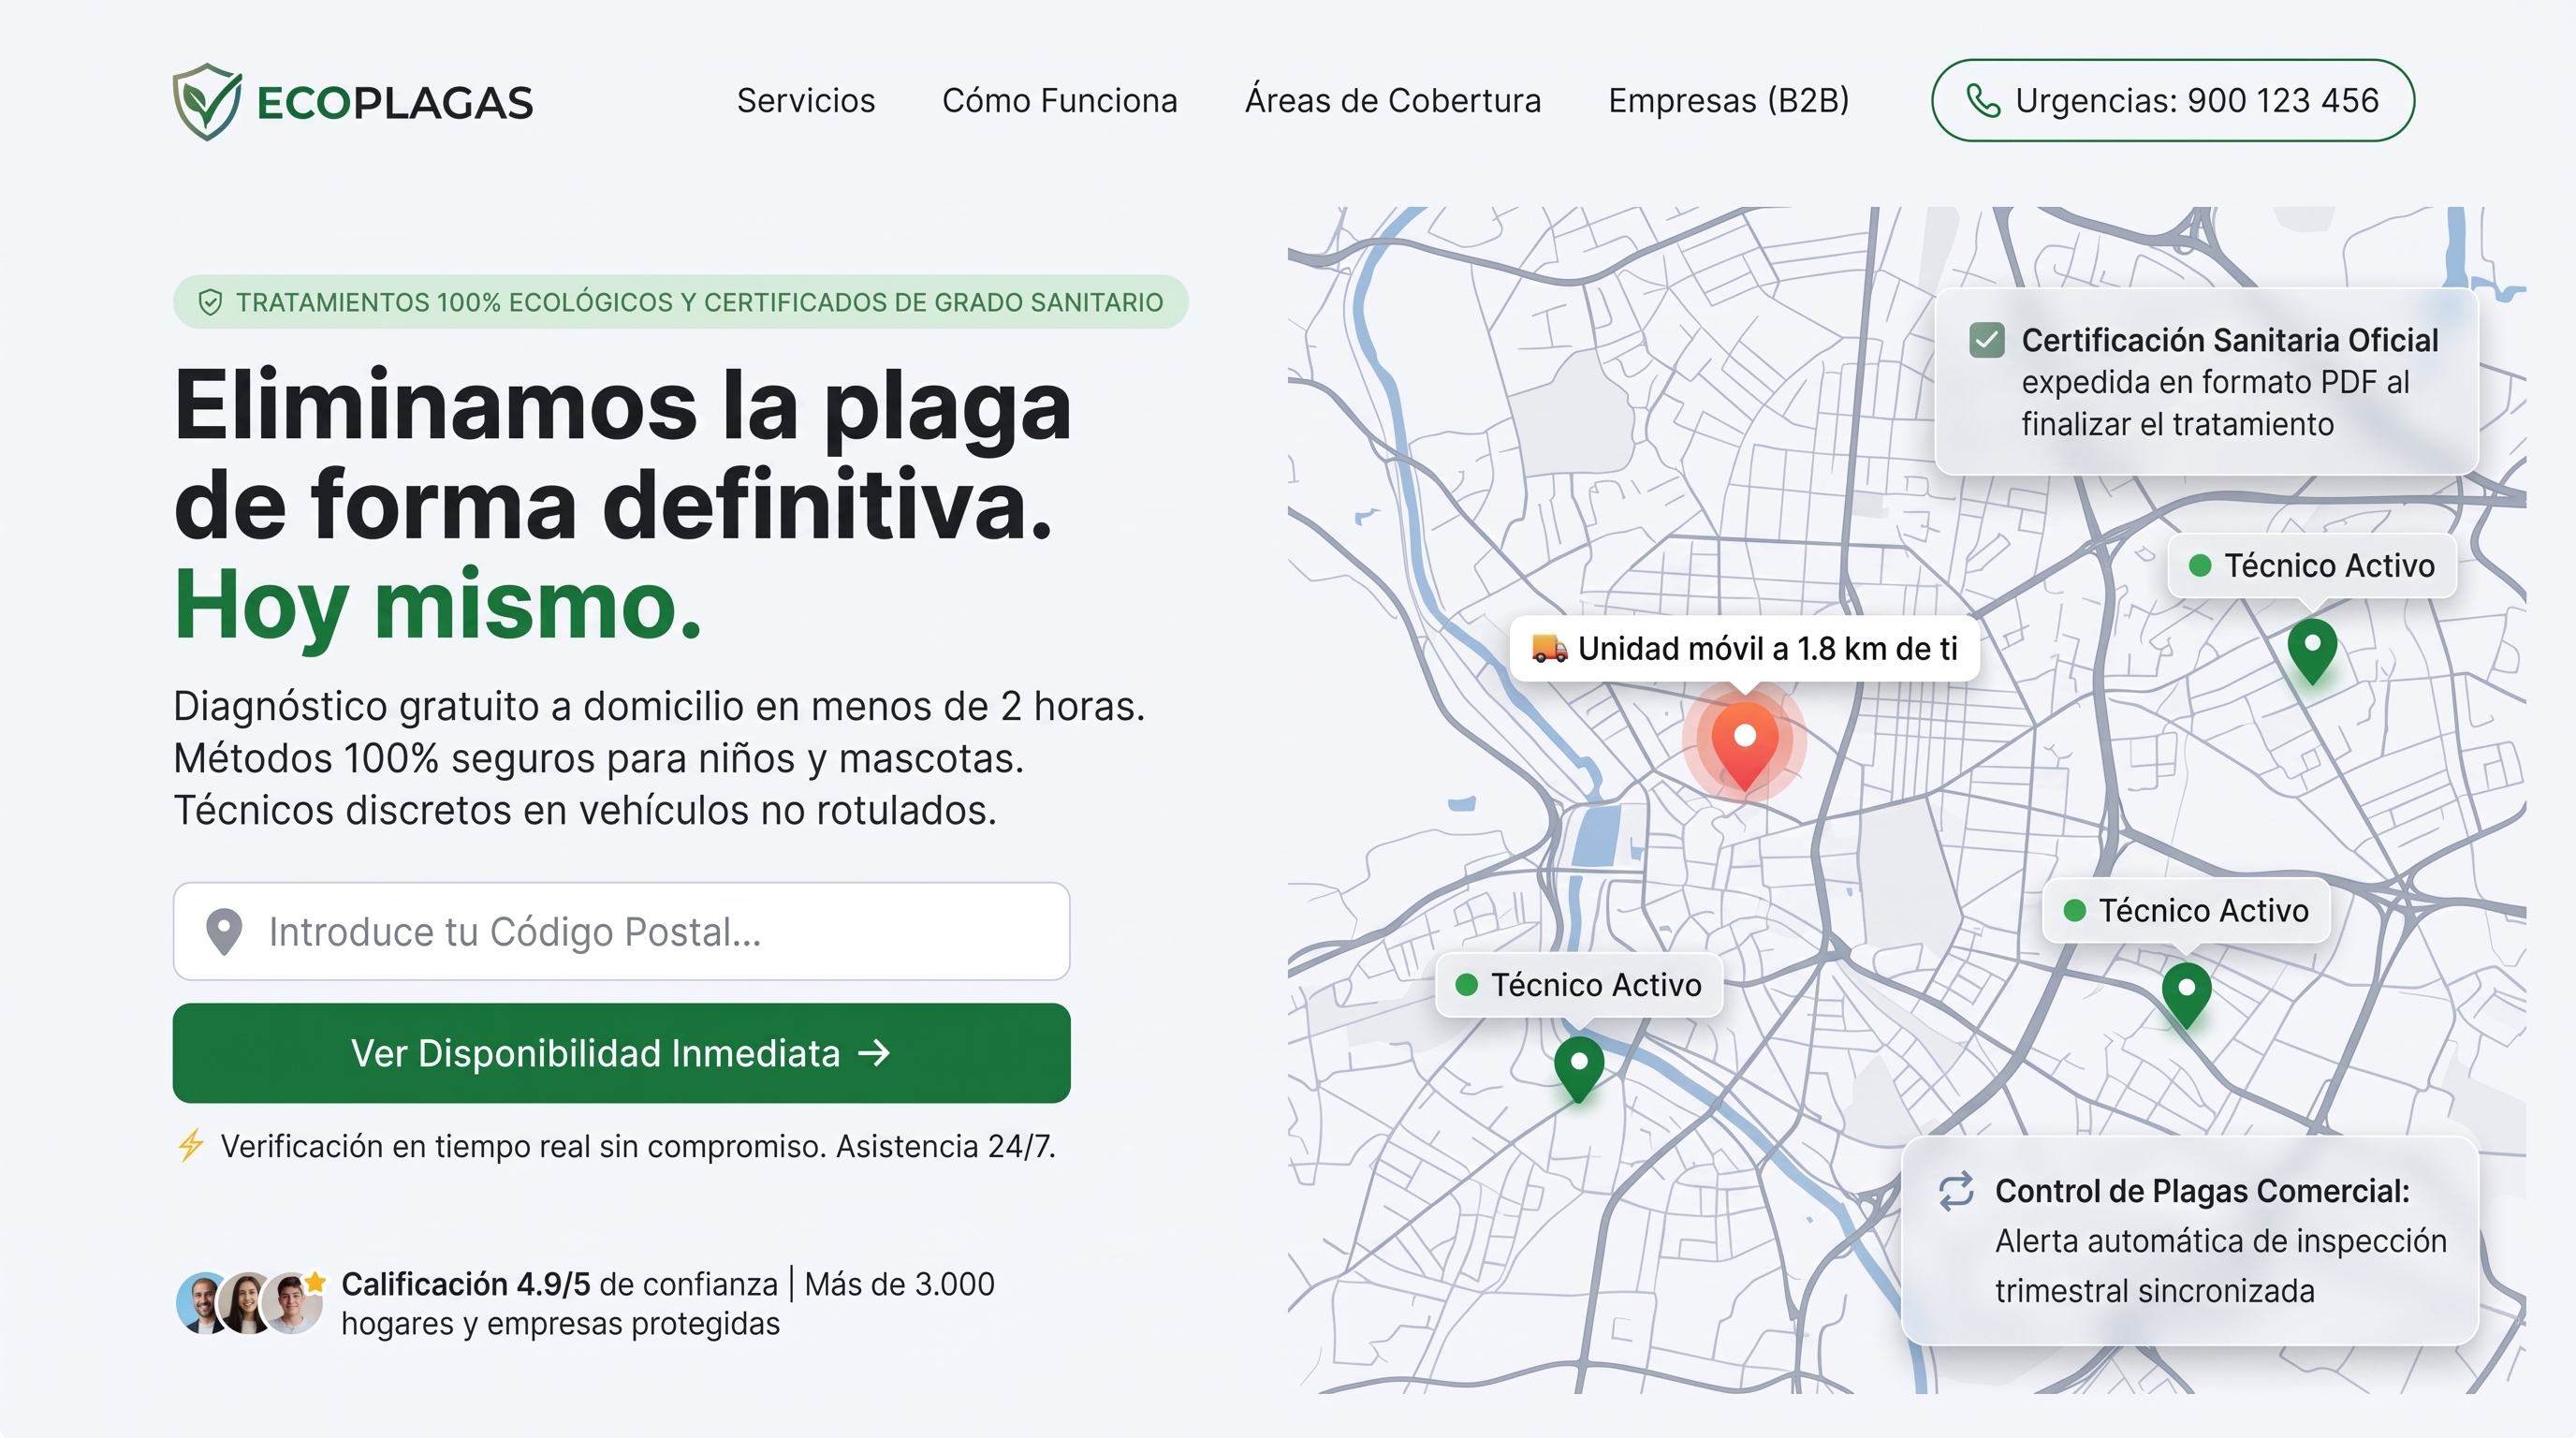Click 'Diagnóstico gratuito a domicilio' text line
The height and width of the screenshot is (1438, 2576).
click(659, 706)
